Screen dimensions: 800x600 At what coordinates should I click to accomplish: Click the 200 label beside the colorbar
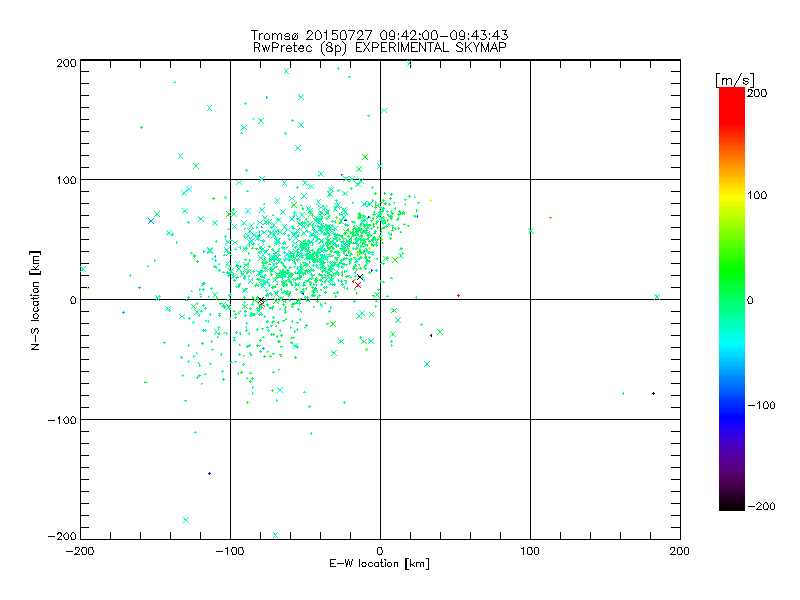pyautogui.click(x=757, y=93)
